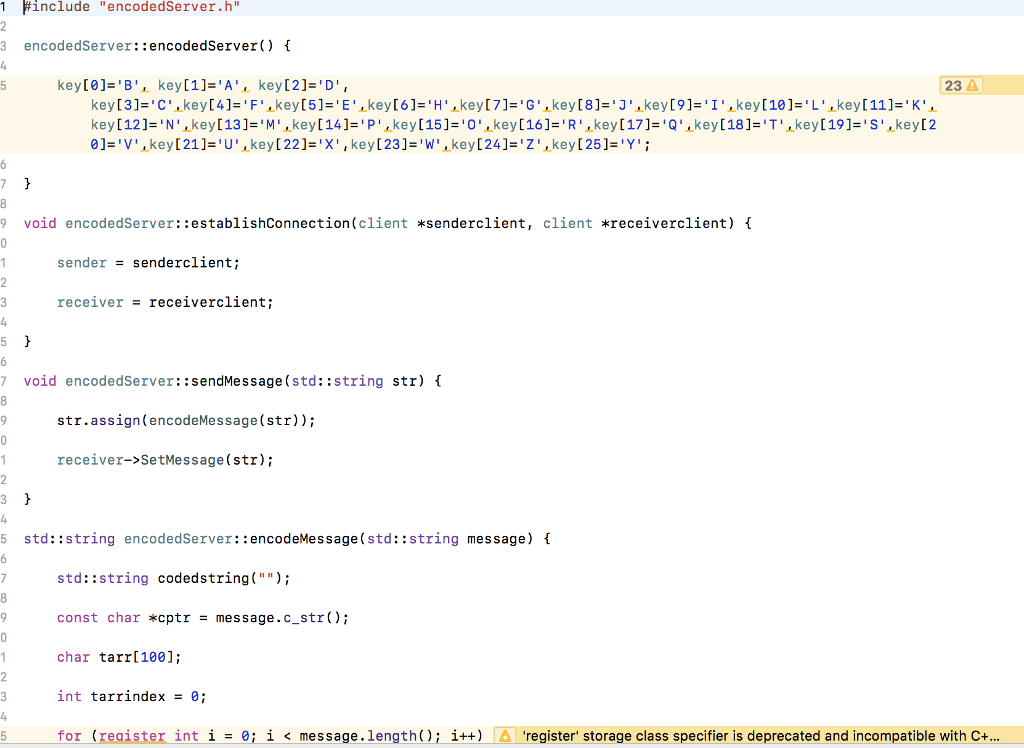Click key[25]='Y' assignment
This screenshot has width=1024, height=748.
pos(597,144)
